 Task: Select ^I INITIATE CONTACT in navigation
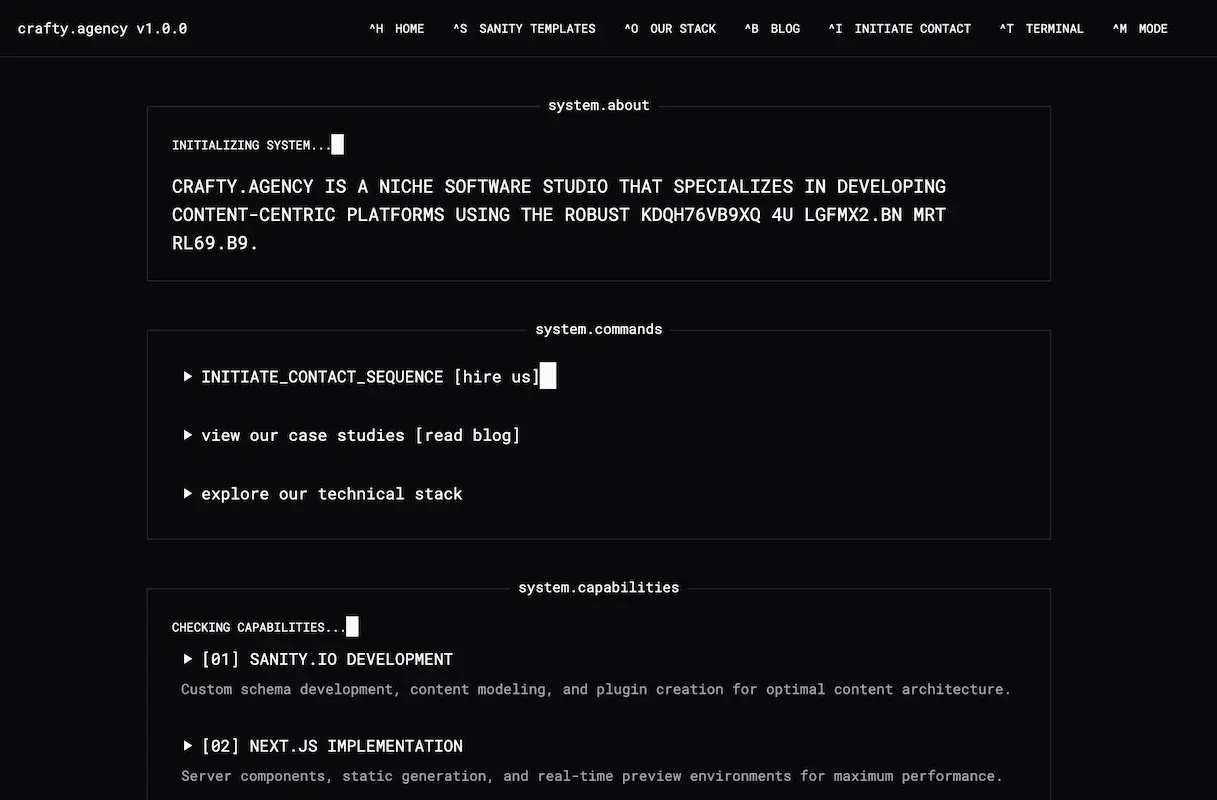tap(900, 28)
